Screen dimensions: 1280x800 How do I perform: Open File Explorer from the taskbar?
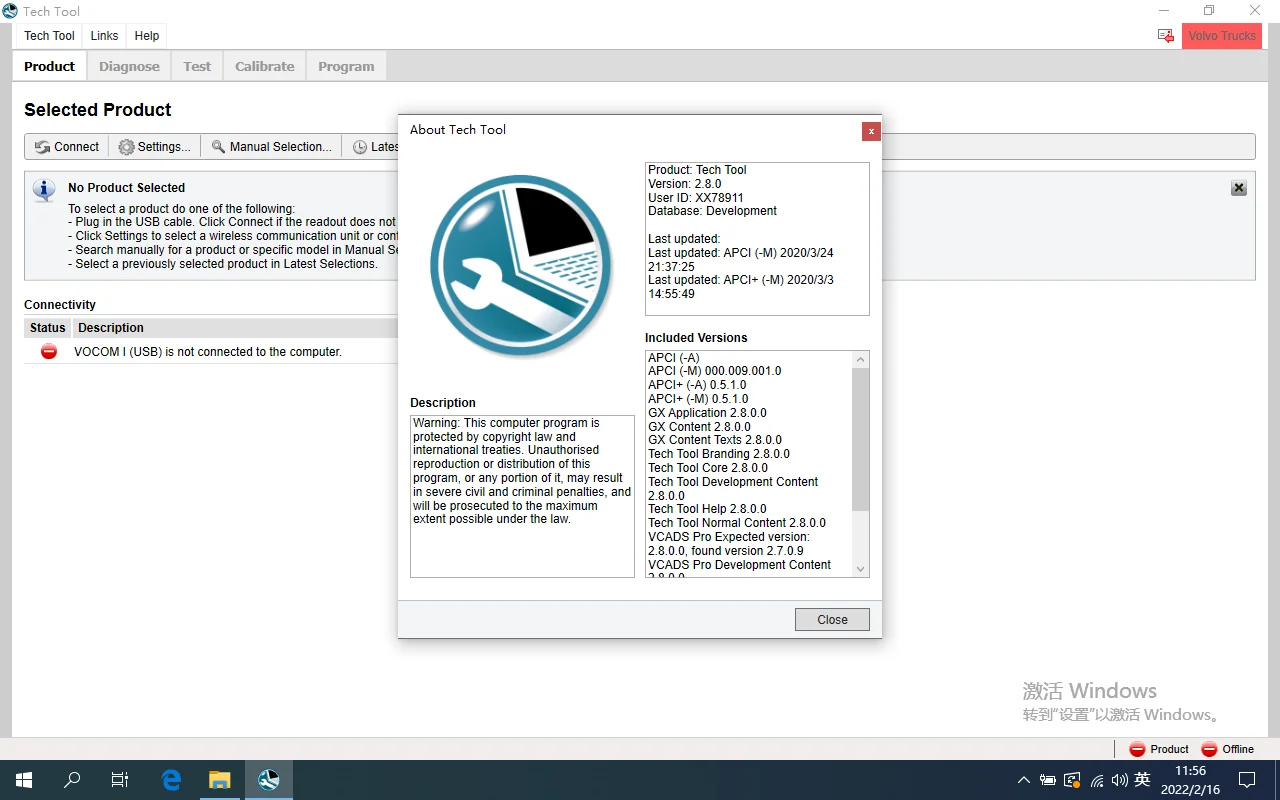[x=219, y=780]
